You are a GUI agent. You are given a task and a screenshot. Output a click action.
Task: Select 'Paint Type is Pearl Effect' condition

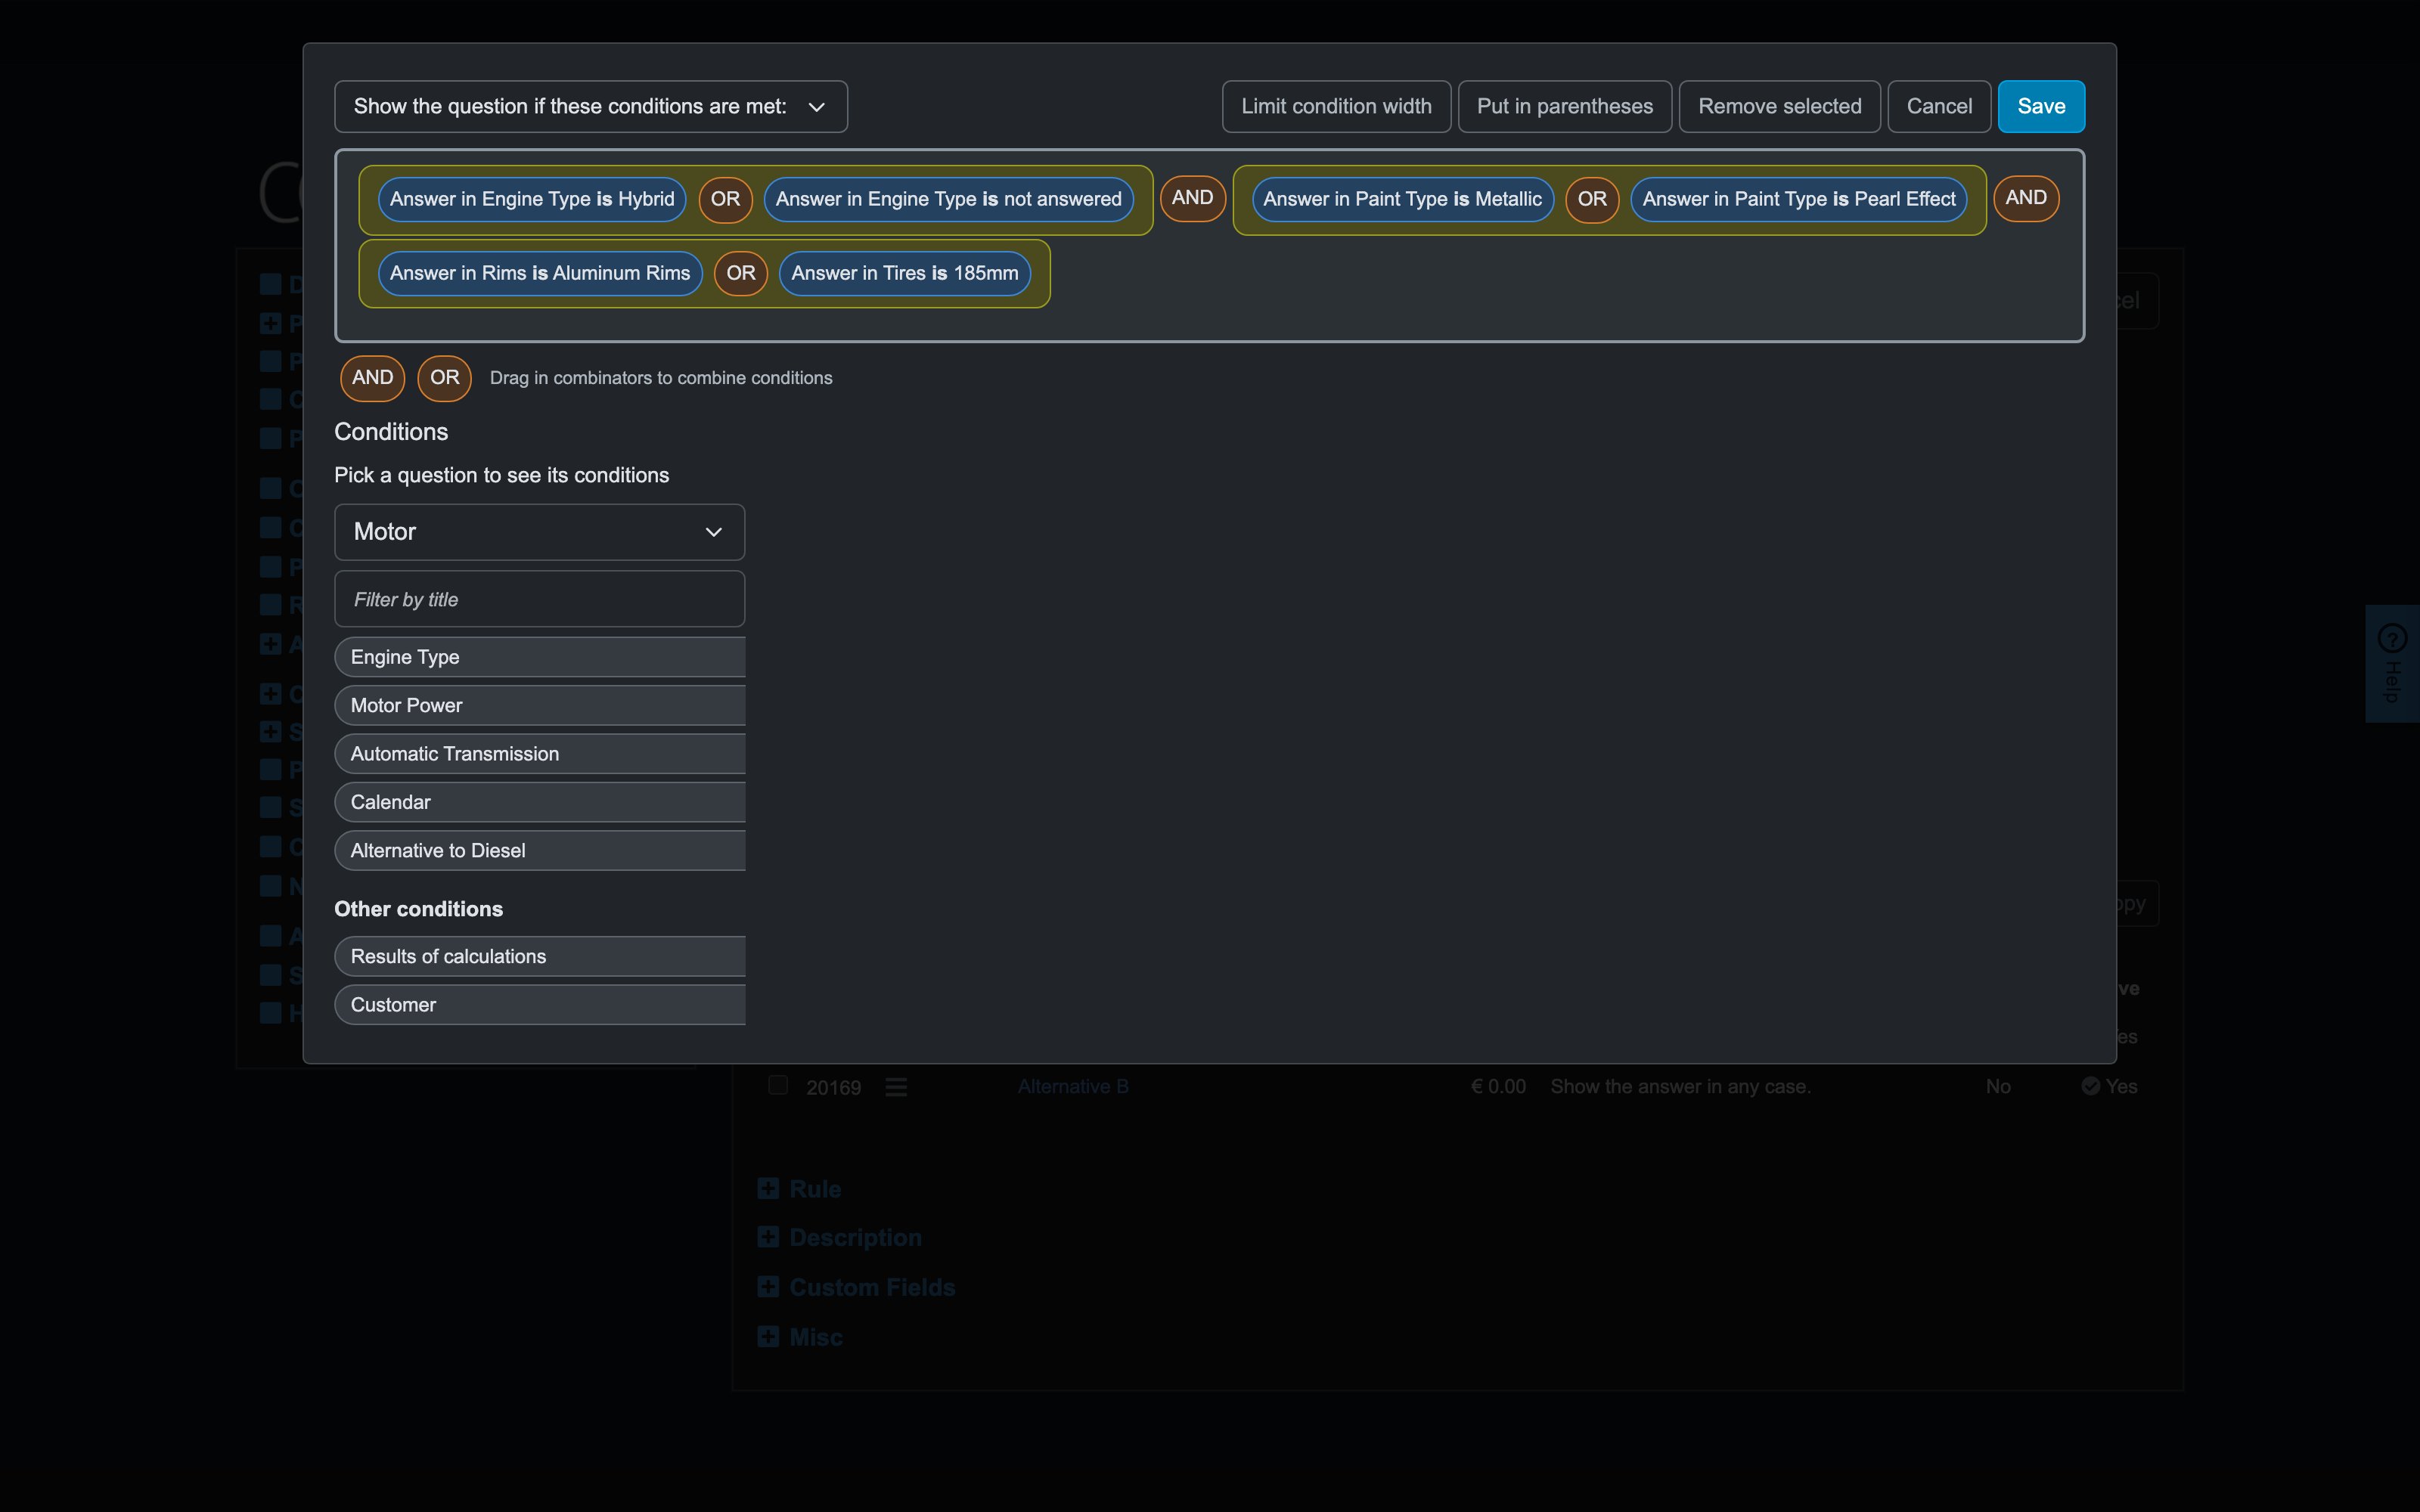click(1798, 199)
